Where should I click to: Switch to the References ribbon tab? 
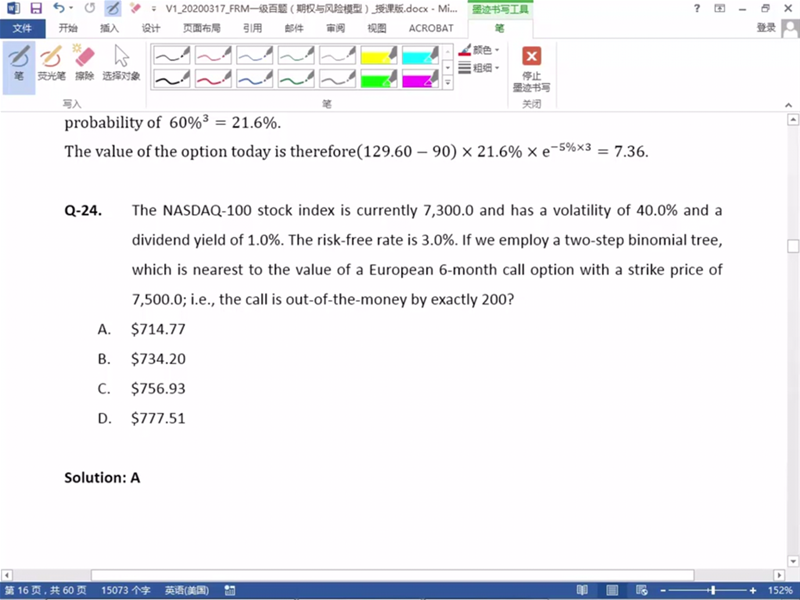(x=253, y=29)
